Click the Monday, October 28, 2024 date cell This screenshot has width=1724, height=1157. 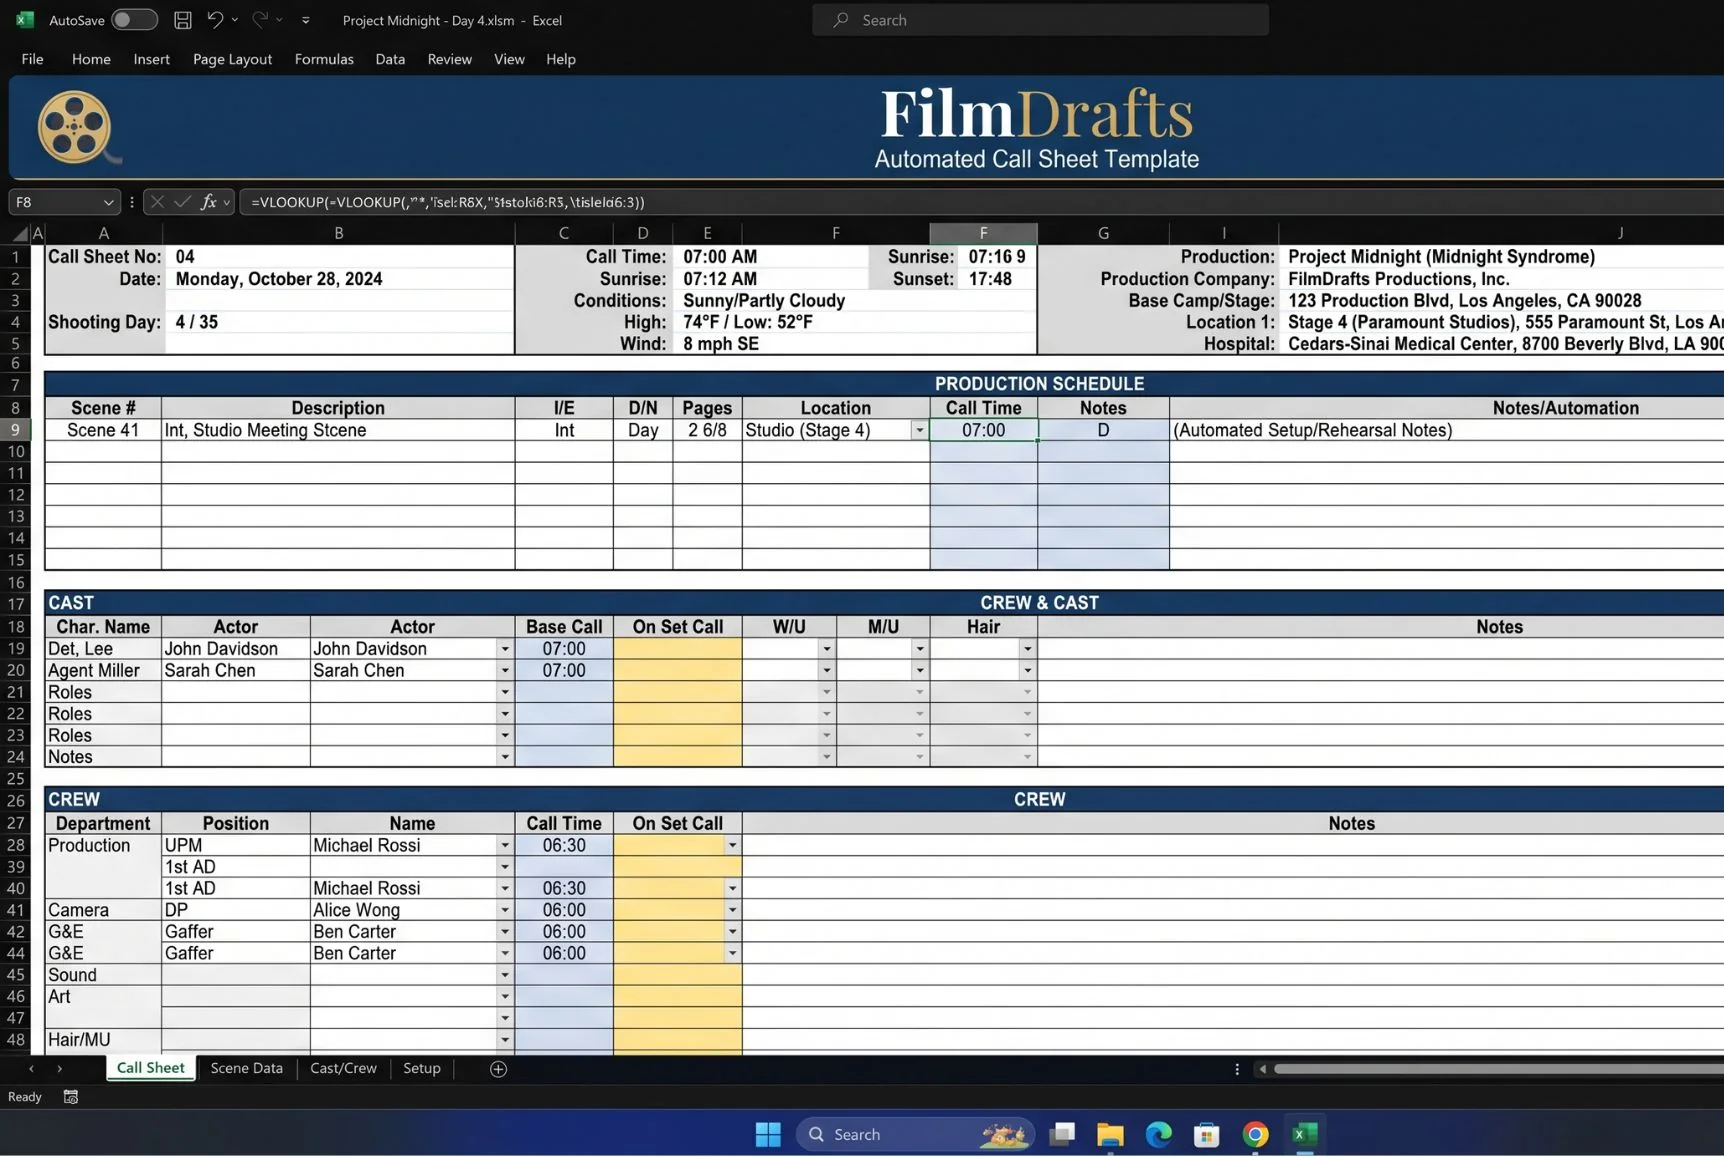point(339,279)
